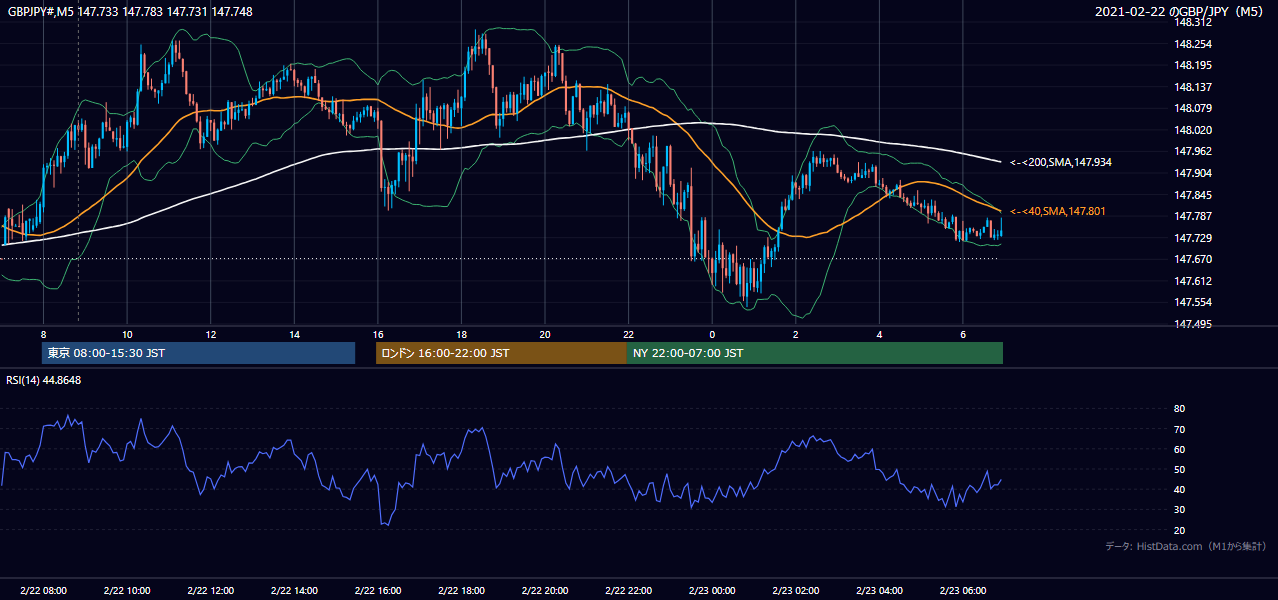Viewport: 1278px width, 600px height.
Task: Click hour tick 0 under price chart
Action: (712, 334)
